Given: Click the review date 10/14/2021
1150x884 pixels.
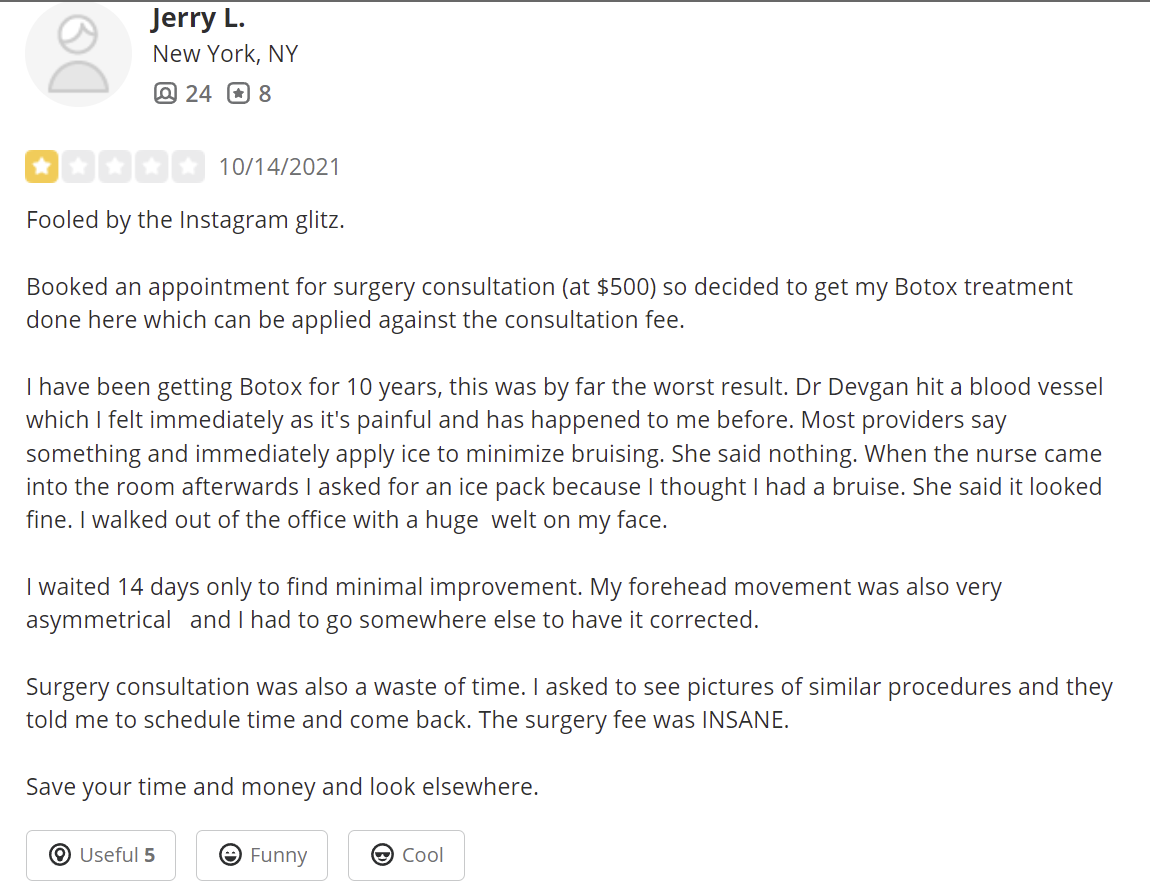Looking at the screenshot, I should tap(279, 167).
